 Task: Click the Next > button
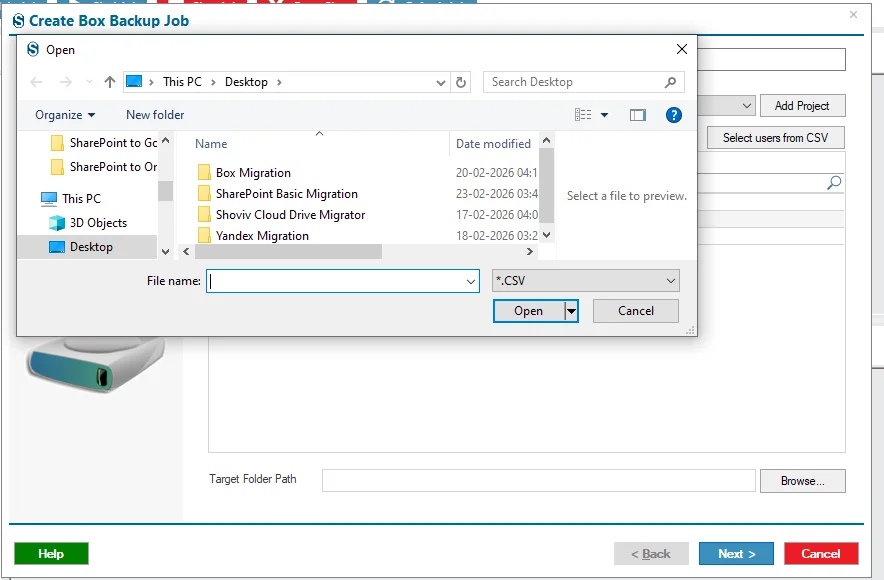(736, 554)
